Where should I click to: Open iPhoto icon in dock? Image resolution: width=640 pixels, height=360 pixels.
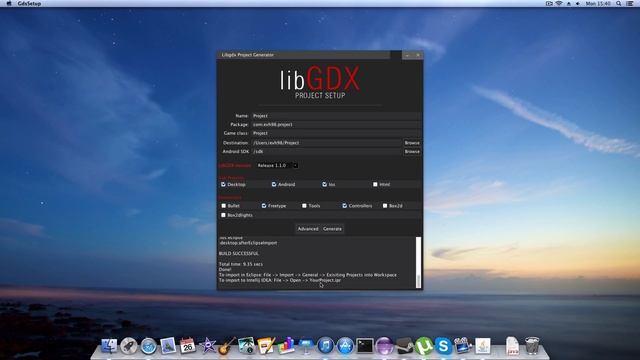point(247,345)
